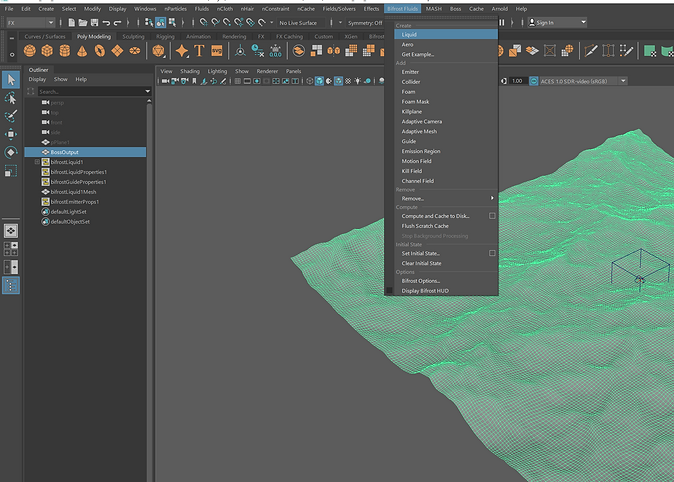Click the gamma value field 1.00
This screenshot has width=674, height=482.
pyautogui.click(x=518, y=81)
